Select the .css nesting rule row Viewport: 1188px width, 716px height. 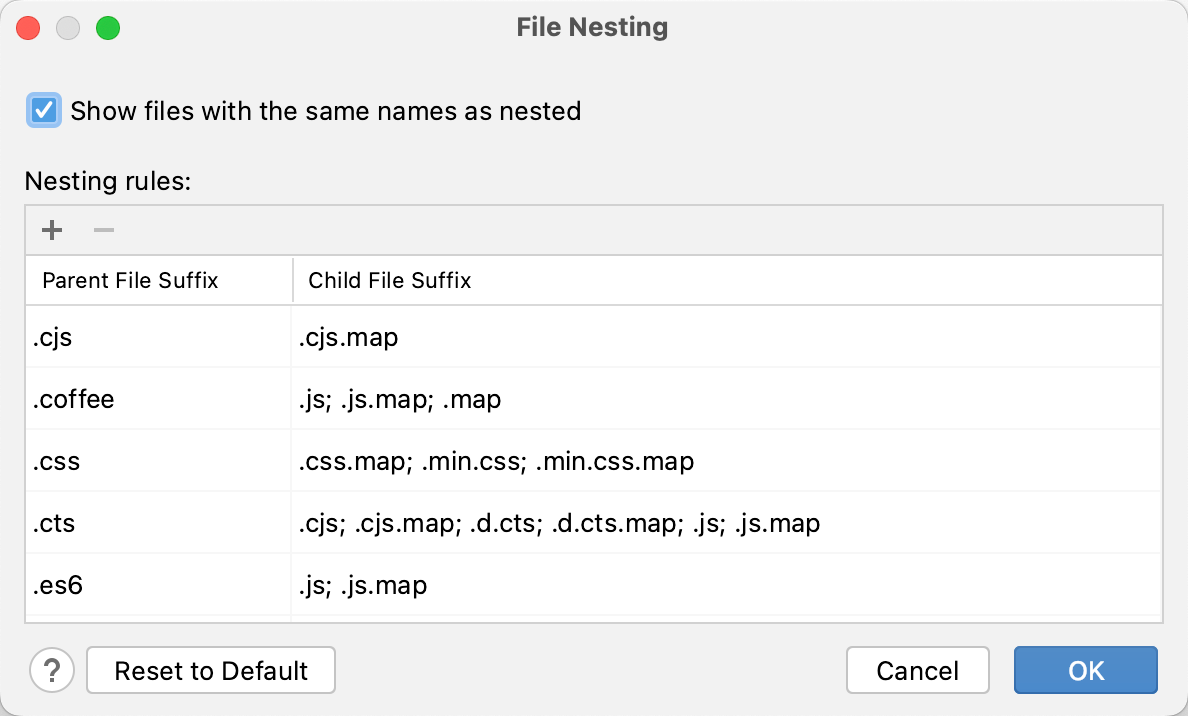point(150,461)
